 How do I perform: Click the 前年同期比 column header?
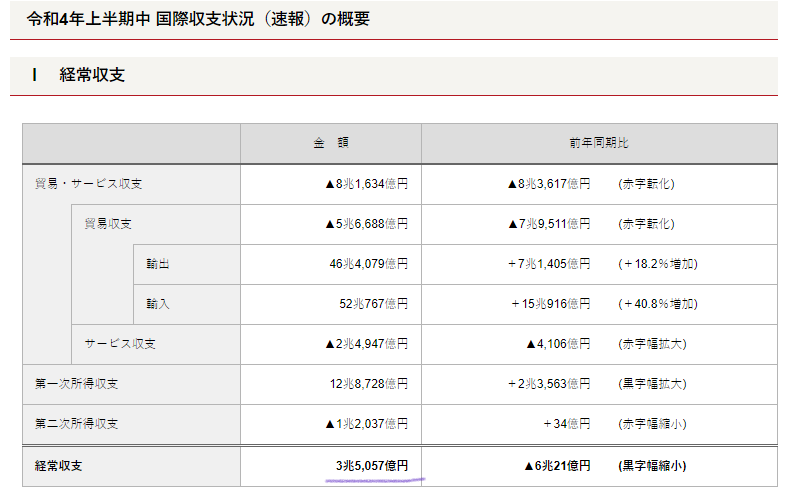[598, 143]
